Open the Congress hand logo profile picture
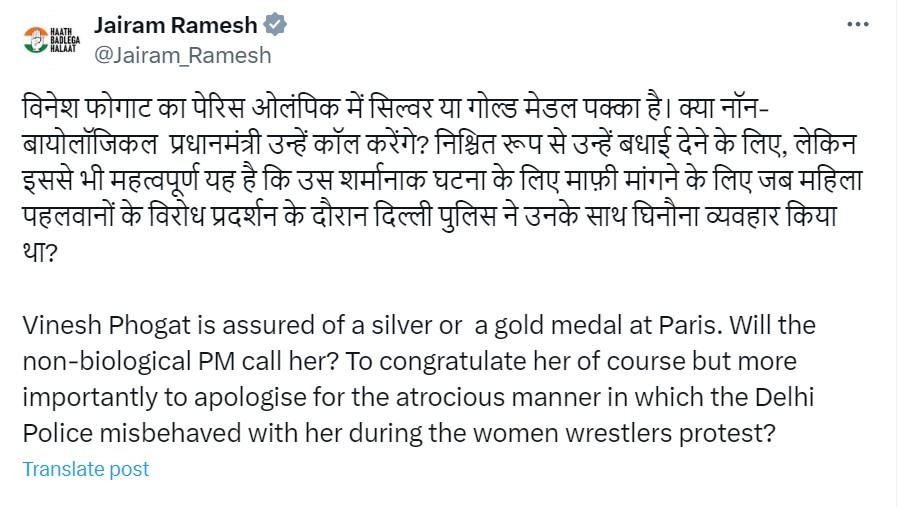Screen dimensions: 898x507 (x=50, y=40)
